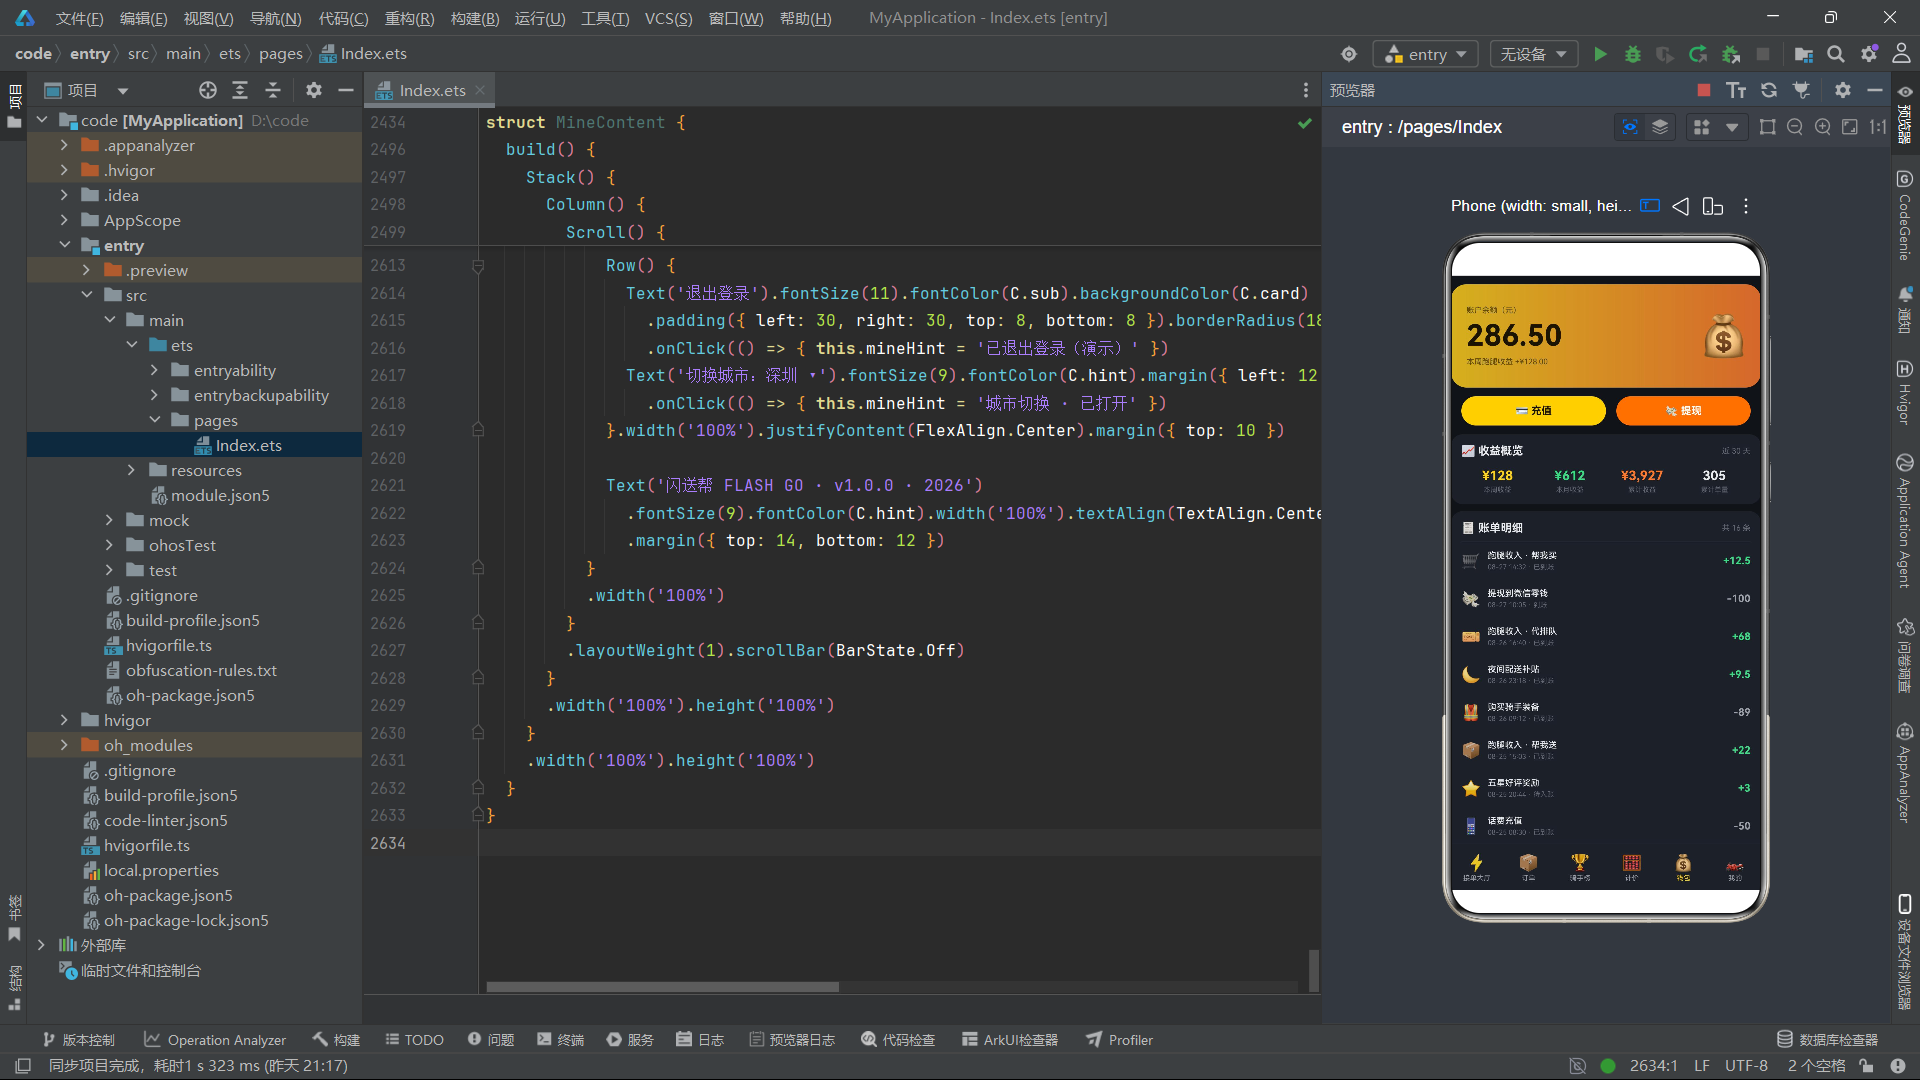Click the back triangle above phone preview
Image resolution: width=1920 pixels, height=1080 pixels.
pos(1681,206)
